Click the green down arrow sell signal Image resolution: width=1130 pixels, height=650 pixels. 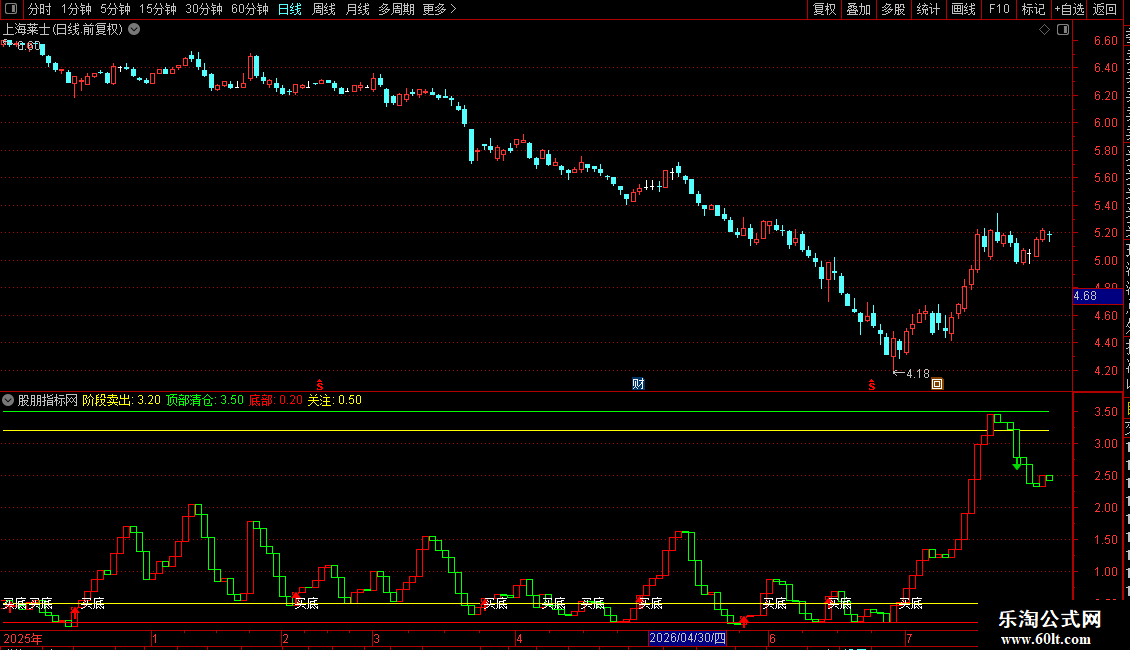click(1017, 466)
